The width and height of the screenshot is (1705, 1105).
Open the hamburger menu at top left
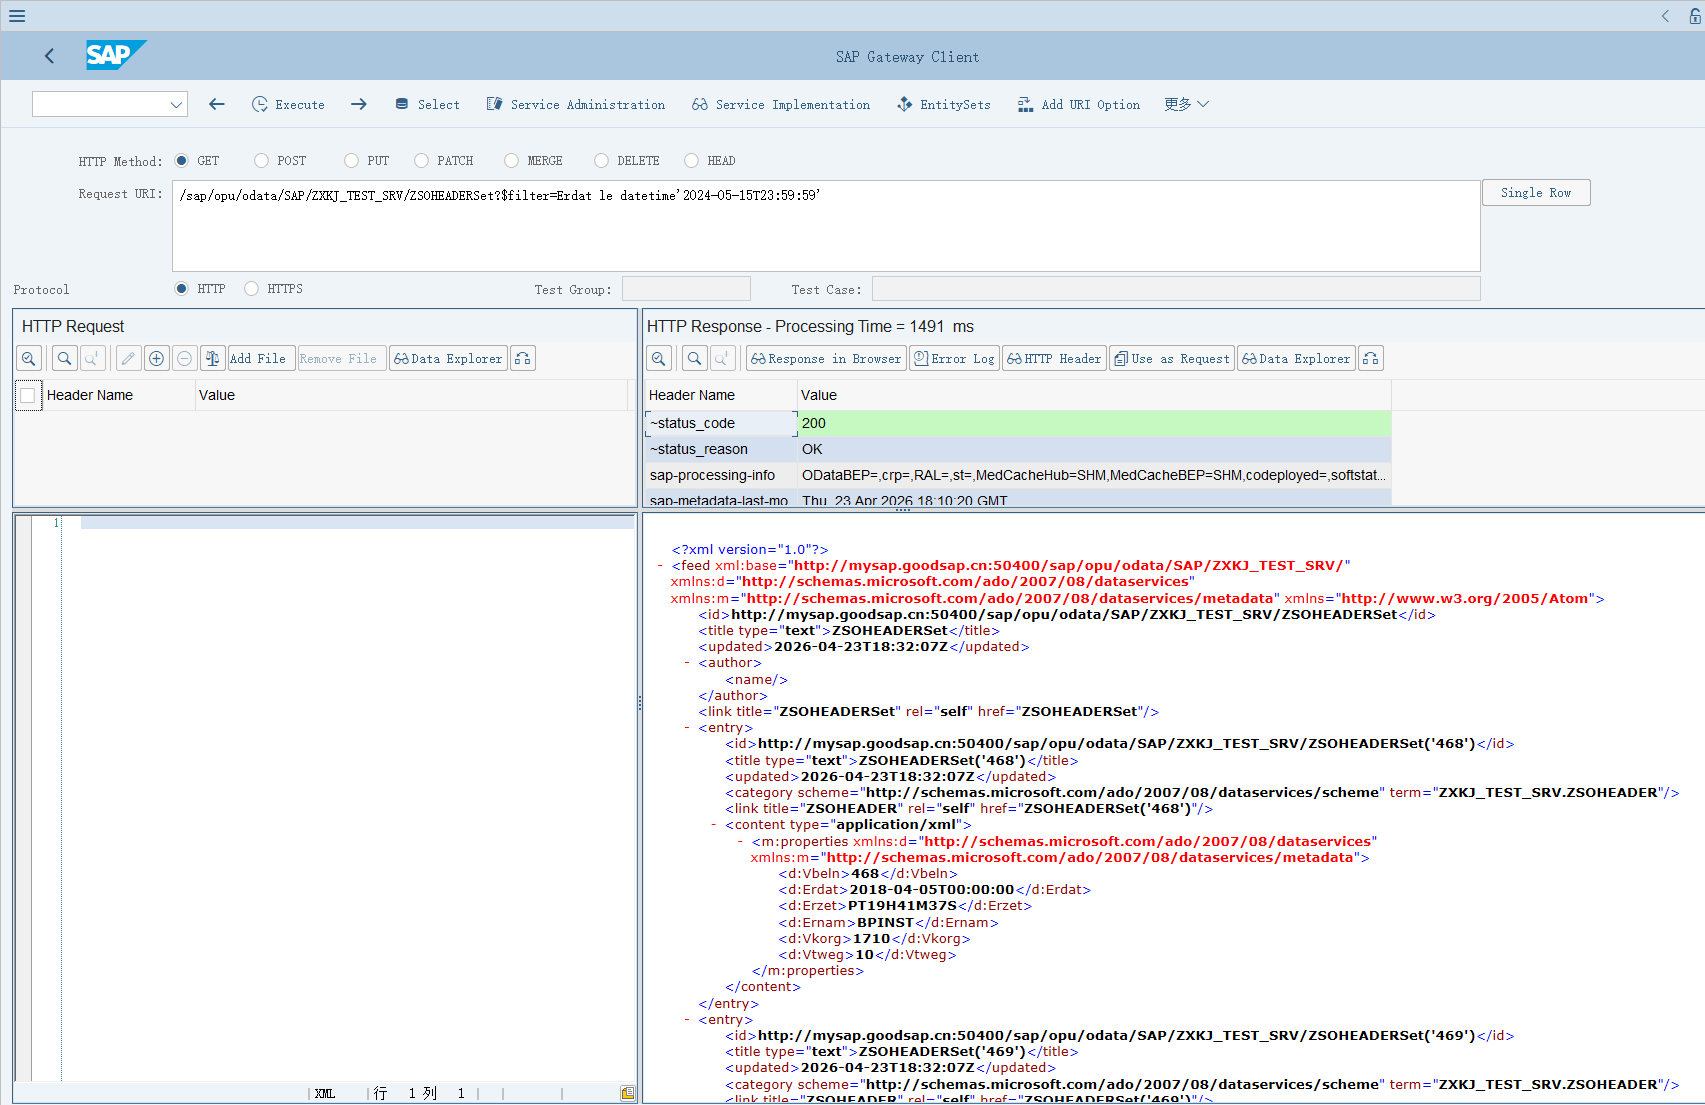17,16
